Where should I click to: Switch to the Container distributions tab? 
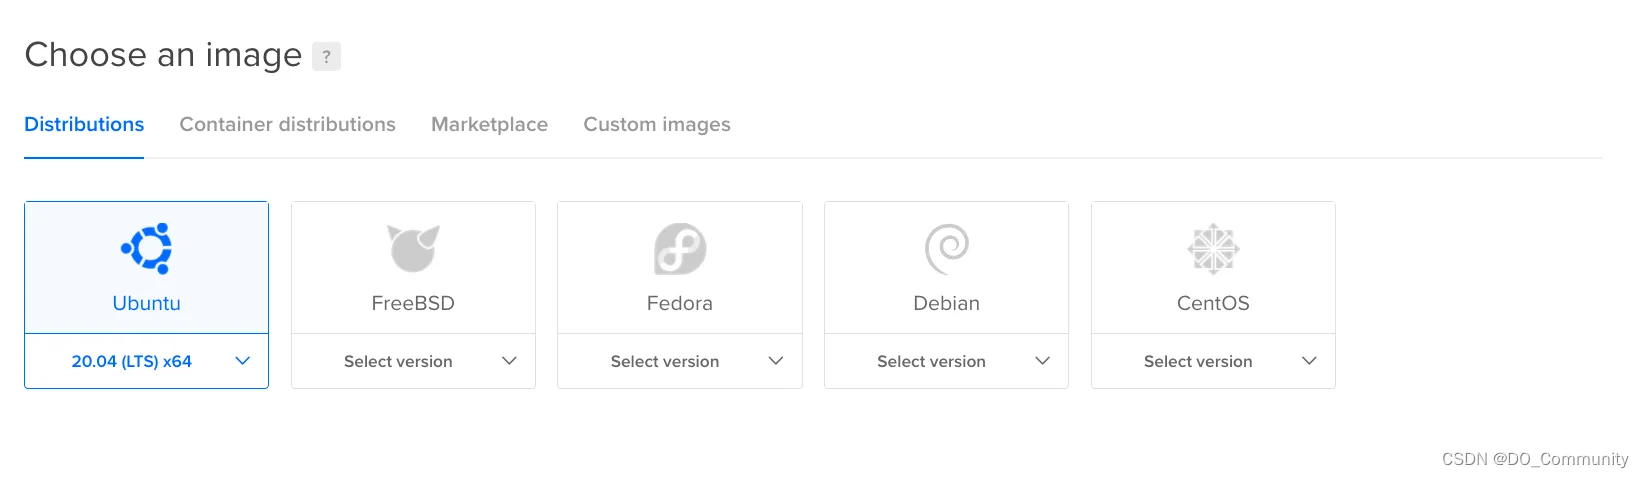(x=288, y=125)
